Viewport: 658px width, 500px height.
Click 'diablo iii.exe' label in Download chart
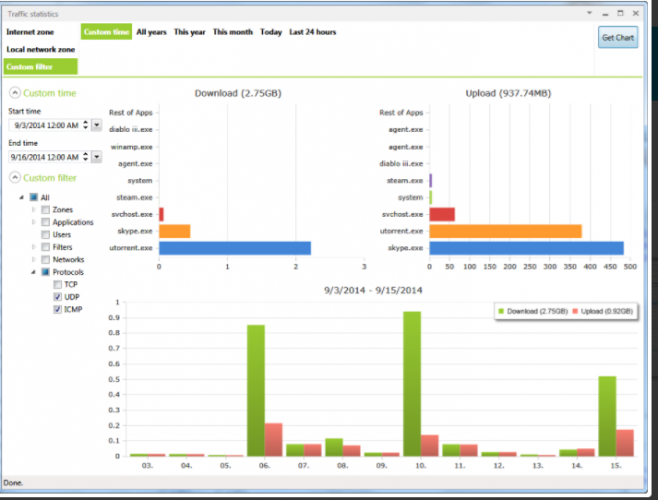[x=131, y=129]
